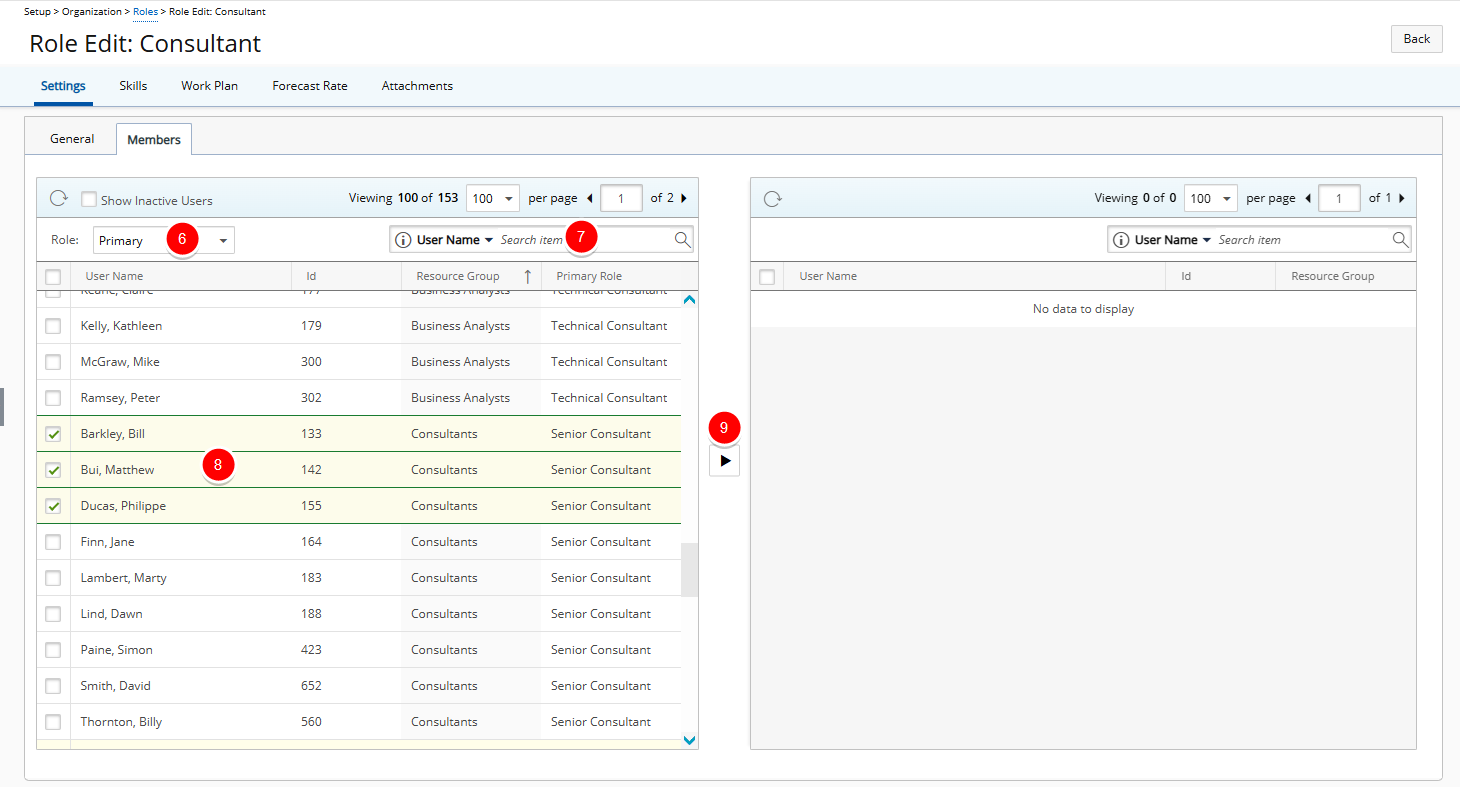Click the search magnifier in right panel
The image size is (1460, 787).
(1400, 239)
